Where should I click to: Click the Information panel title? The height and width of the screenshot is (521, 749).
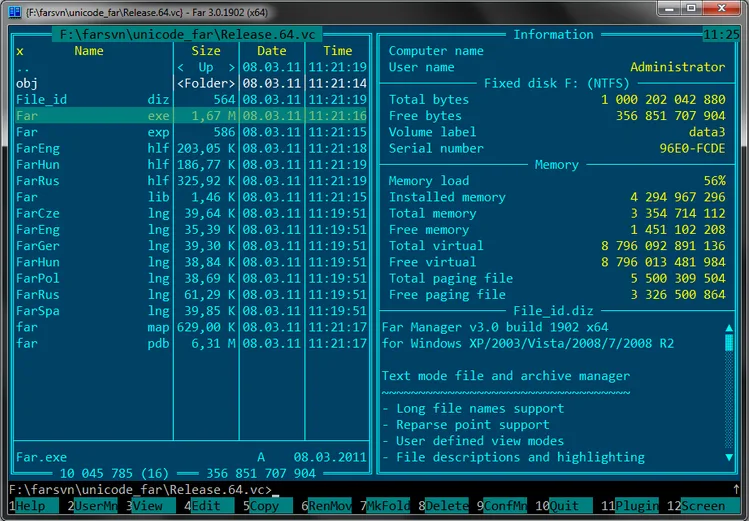tap(553, 34)
